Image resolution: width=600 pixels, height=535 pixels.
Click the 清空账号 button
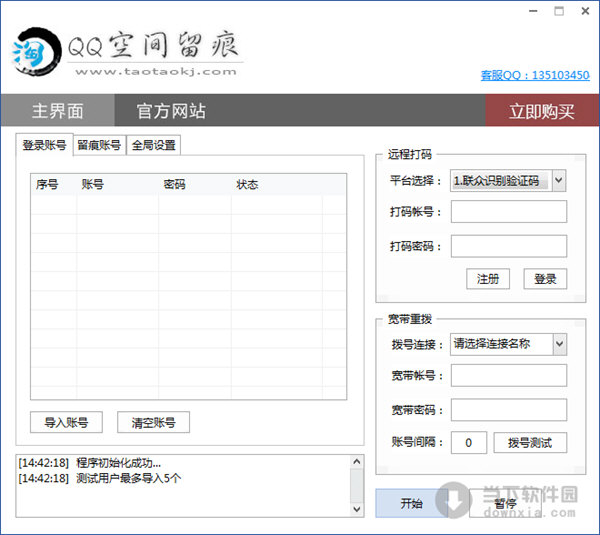[153, 422]
